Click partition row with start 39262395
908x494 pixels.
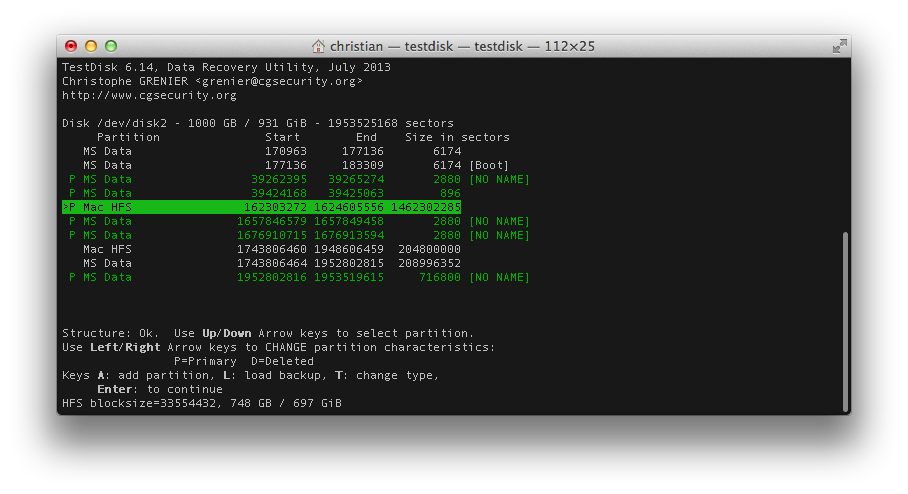299,180
